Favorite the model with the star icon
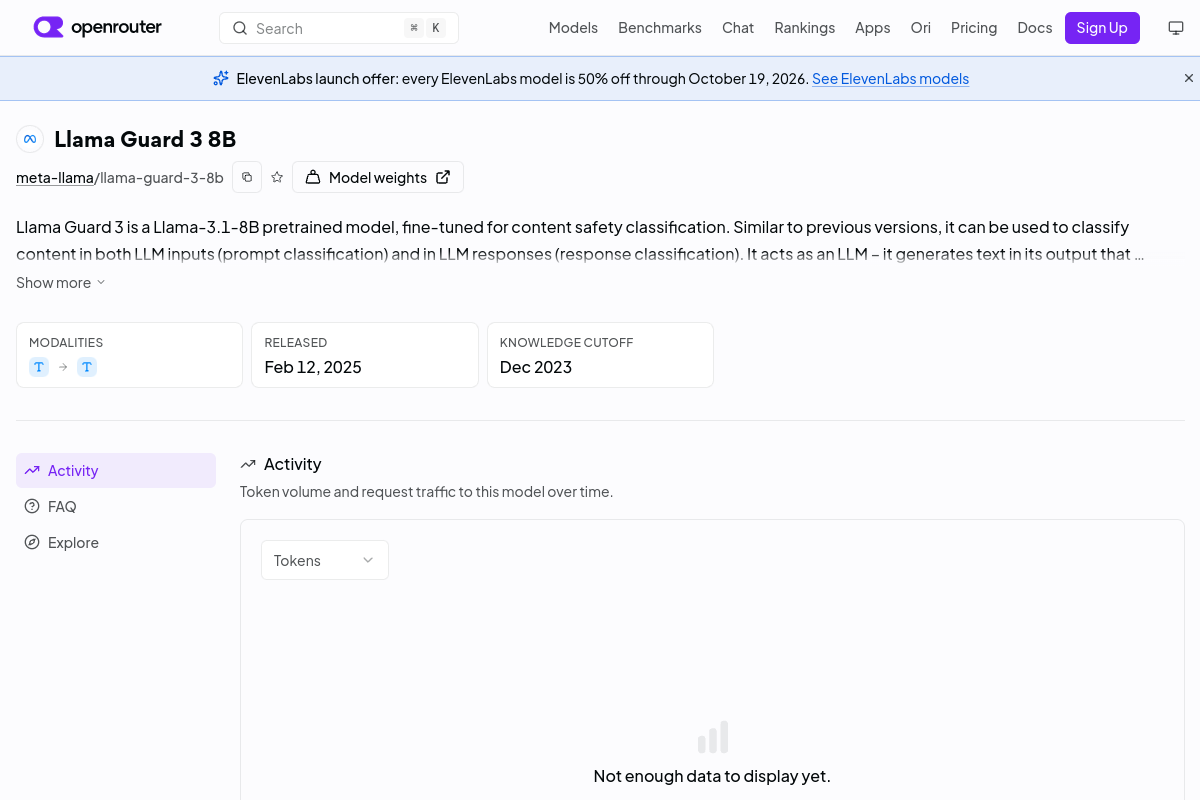 tap(277, 177)
